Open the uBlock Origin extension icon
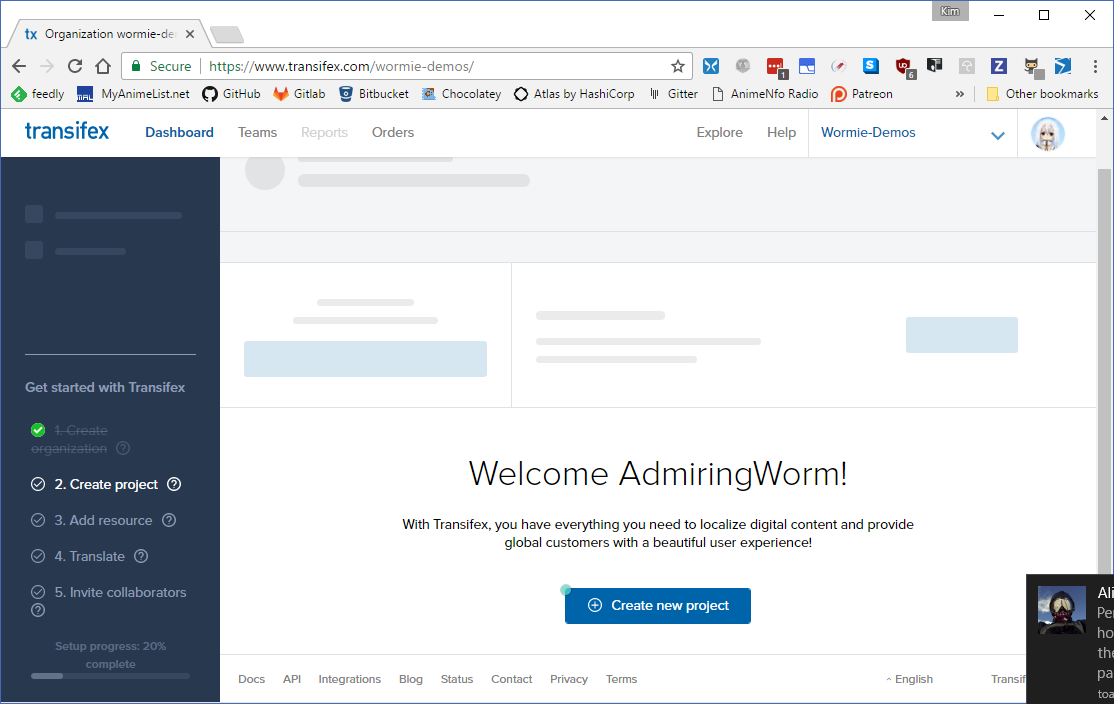Screen dimensions: 1114x704 pyautogui.click(x=904, y=67)
